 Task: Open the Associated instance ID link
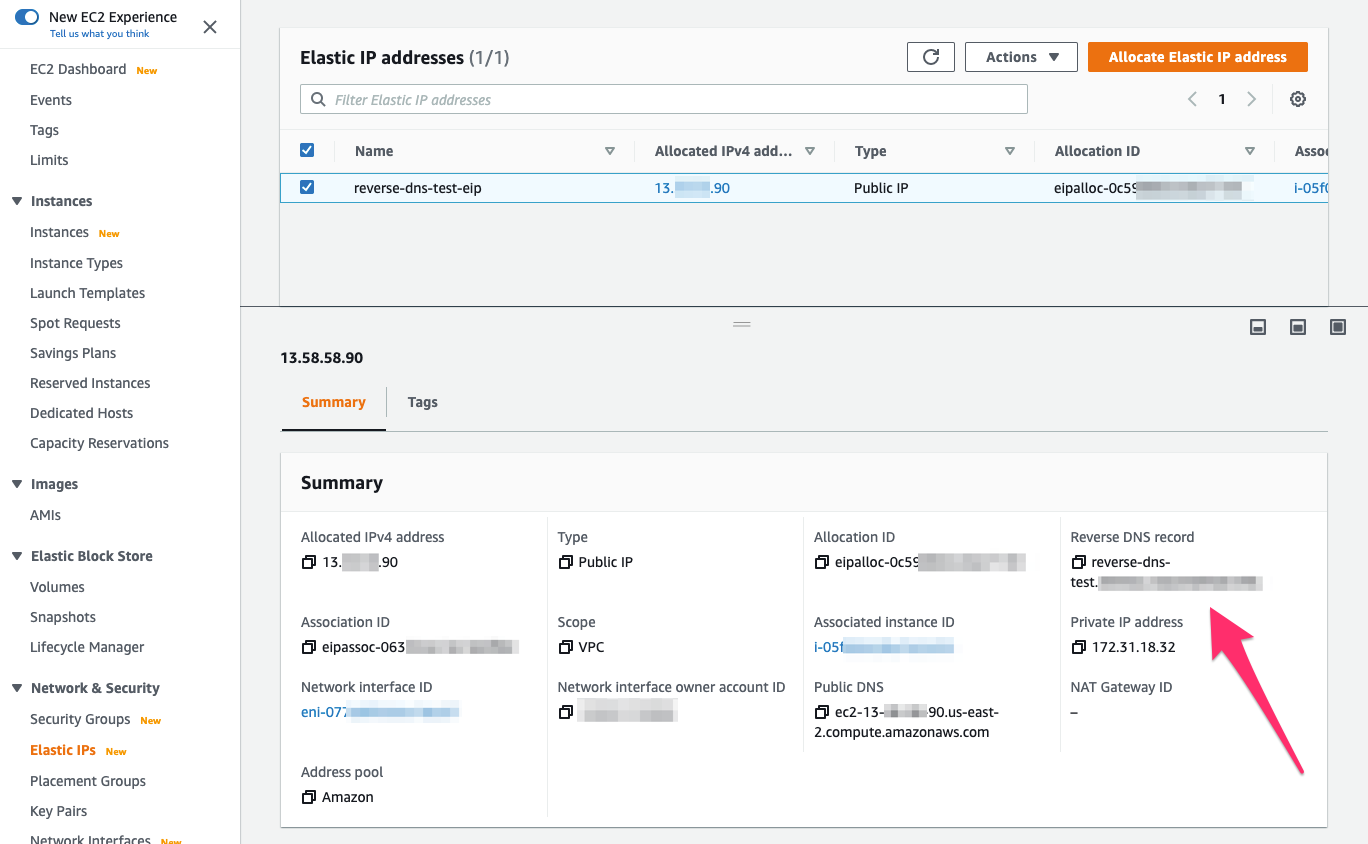coord(884,648)
